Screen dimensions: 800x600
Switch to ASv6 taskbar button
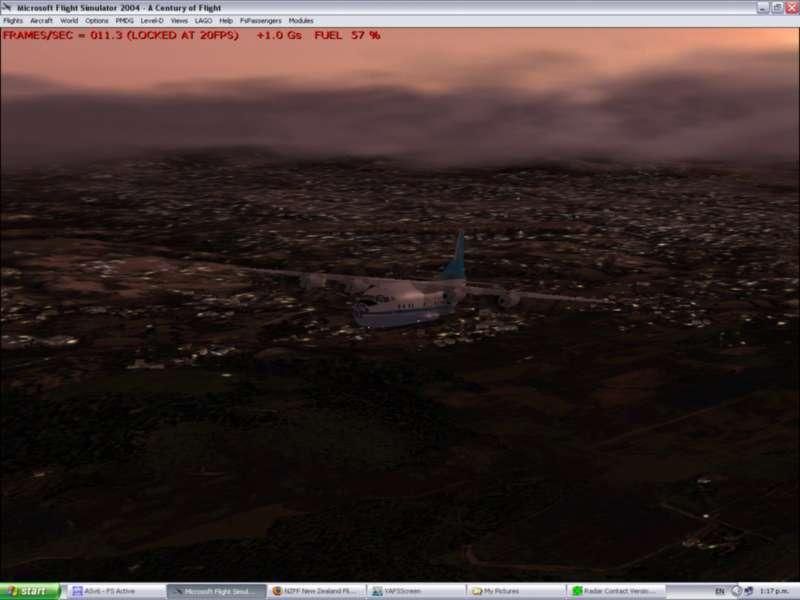[115, 591]
